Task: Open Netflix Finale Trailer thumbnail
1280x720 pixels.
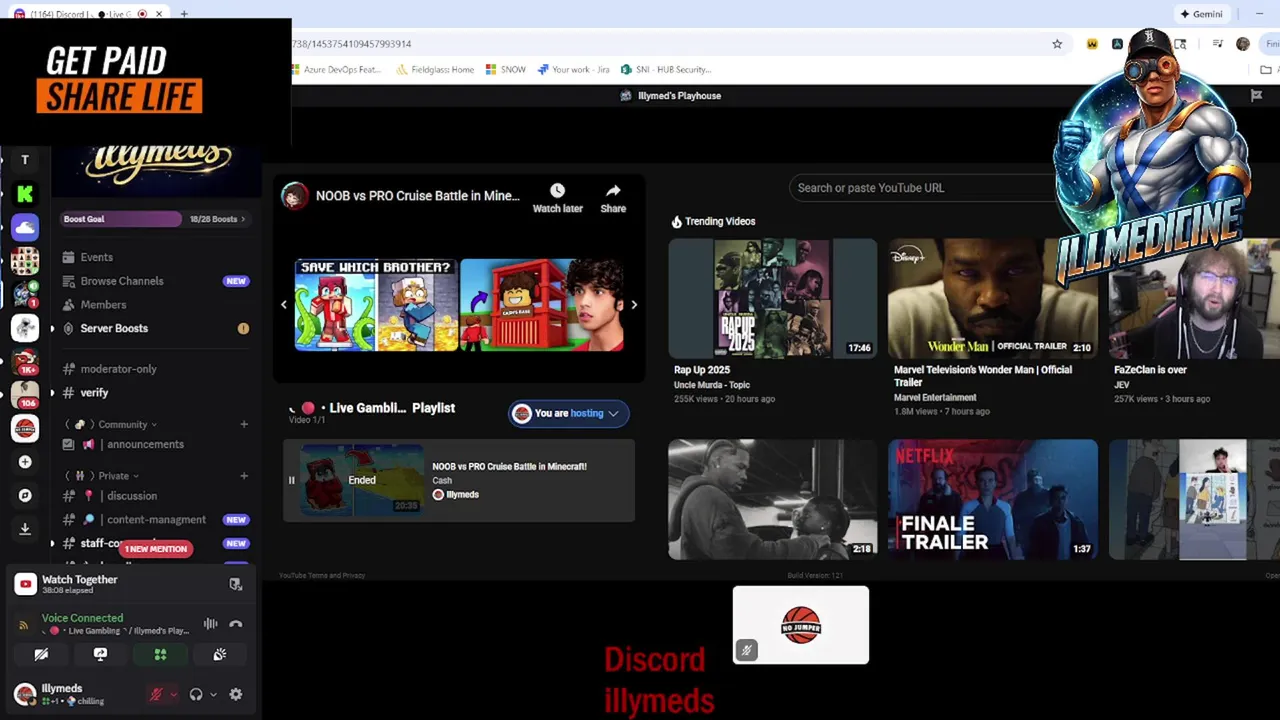Action: (993, 499)
